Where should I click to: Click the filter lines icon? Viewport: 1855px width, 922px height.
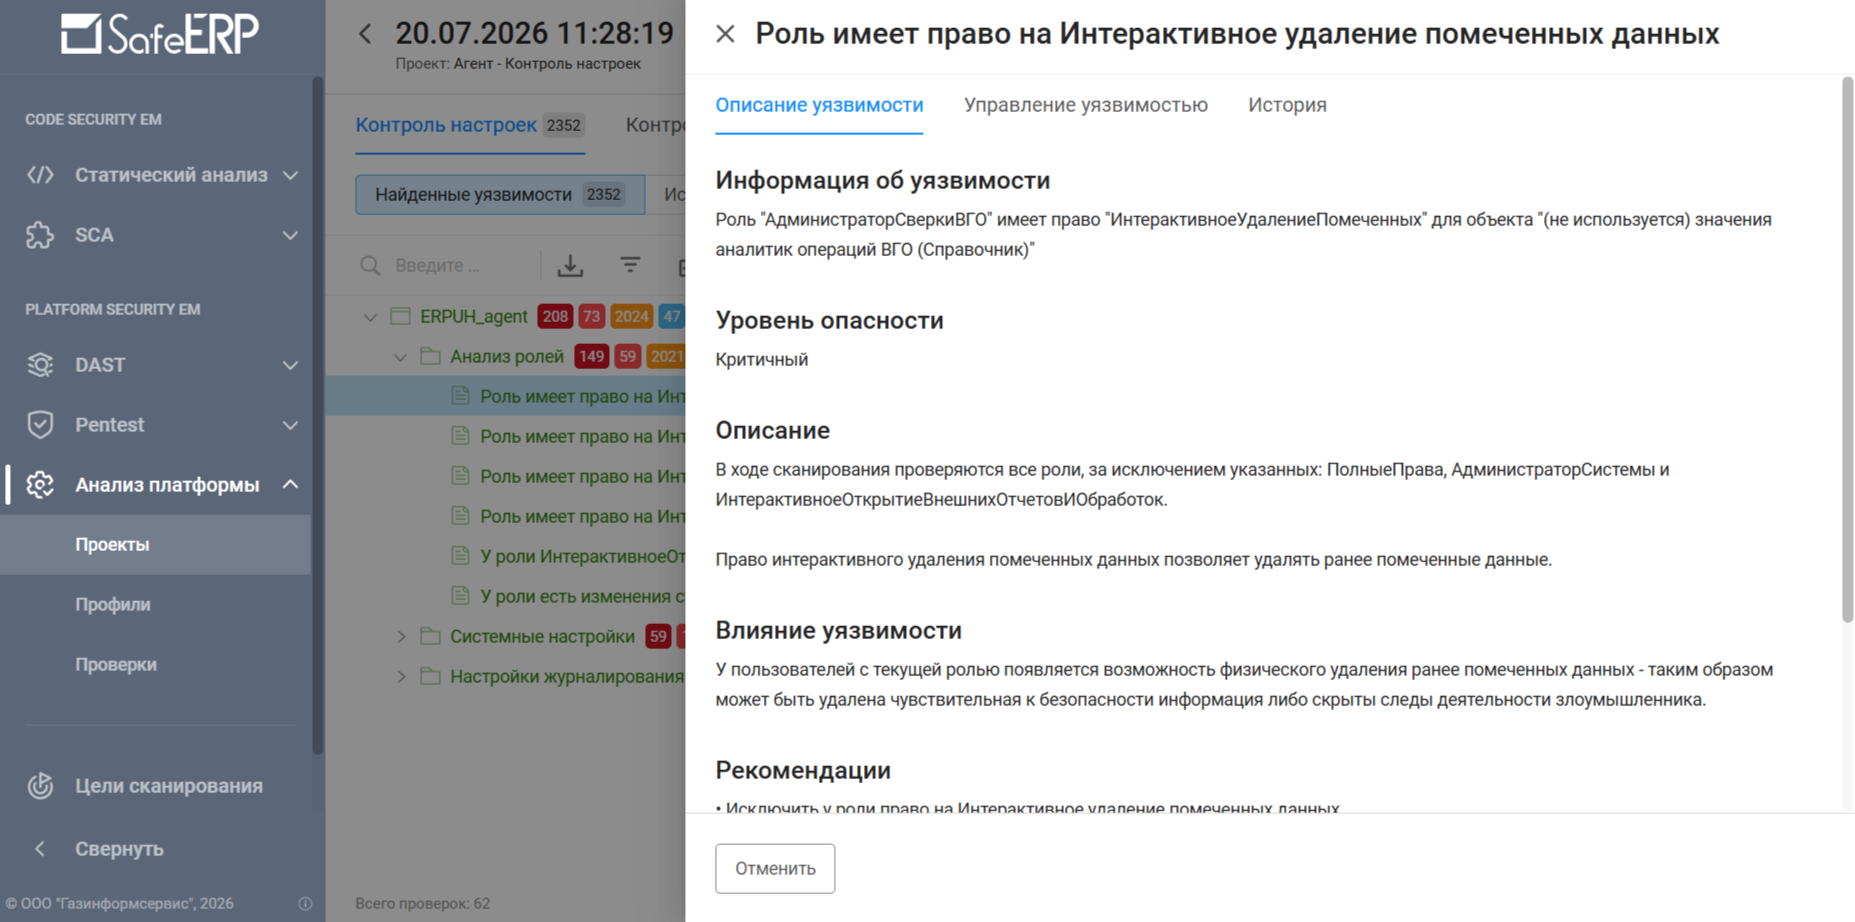coord(630,264)
